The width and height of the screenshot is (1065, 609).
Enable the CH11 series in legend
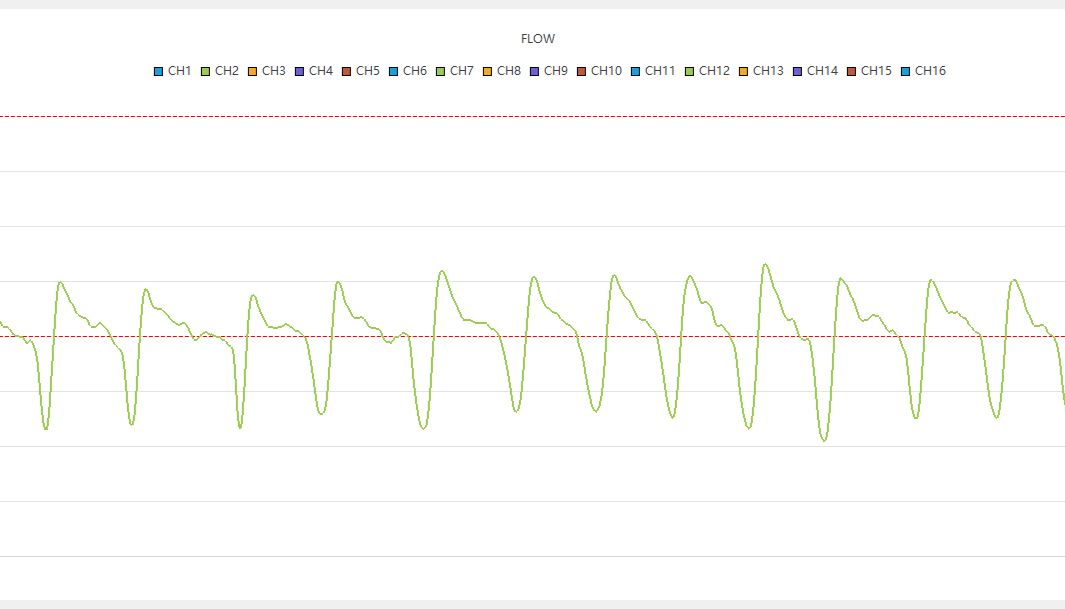pyautogui.click(x=653, y=71)
